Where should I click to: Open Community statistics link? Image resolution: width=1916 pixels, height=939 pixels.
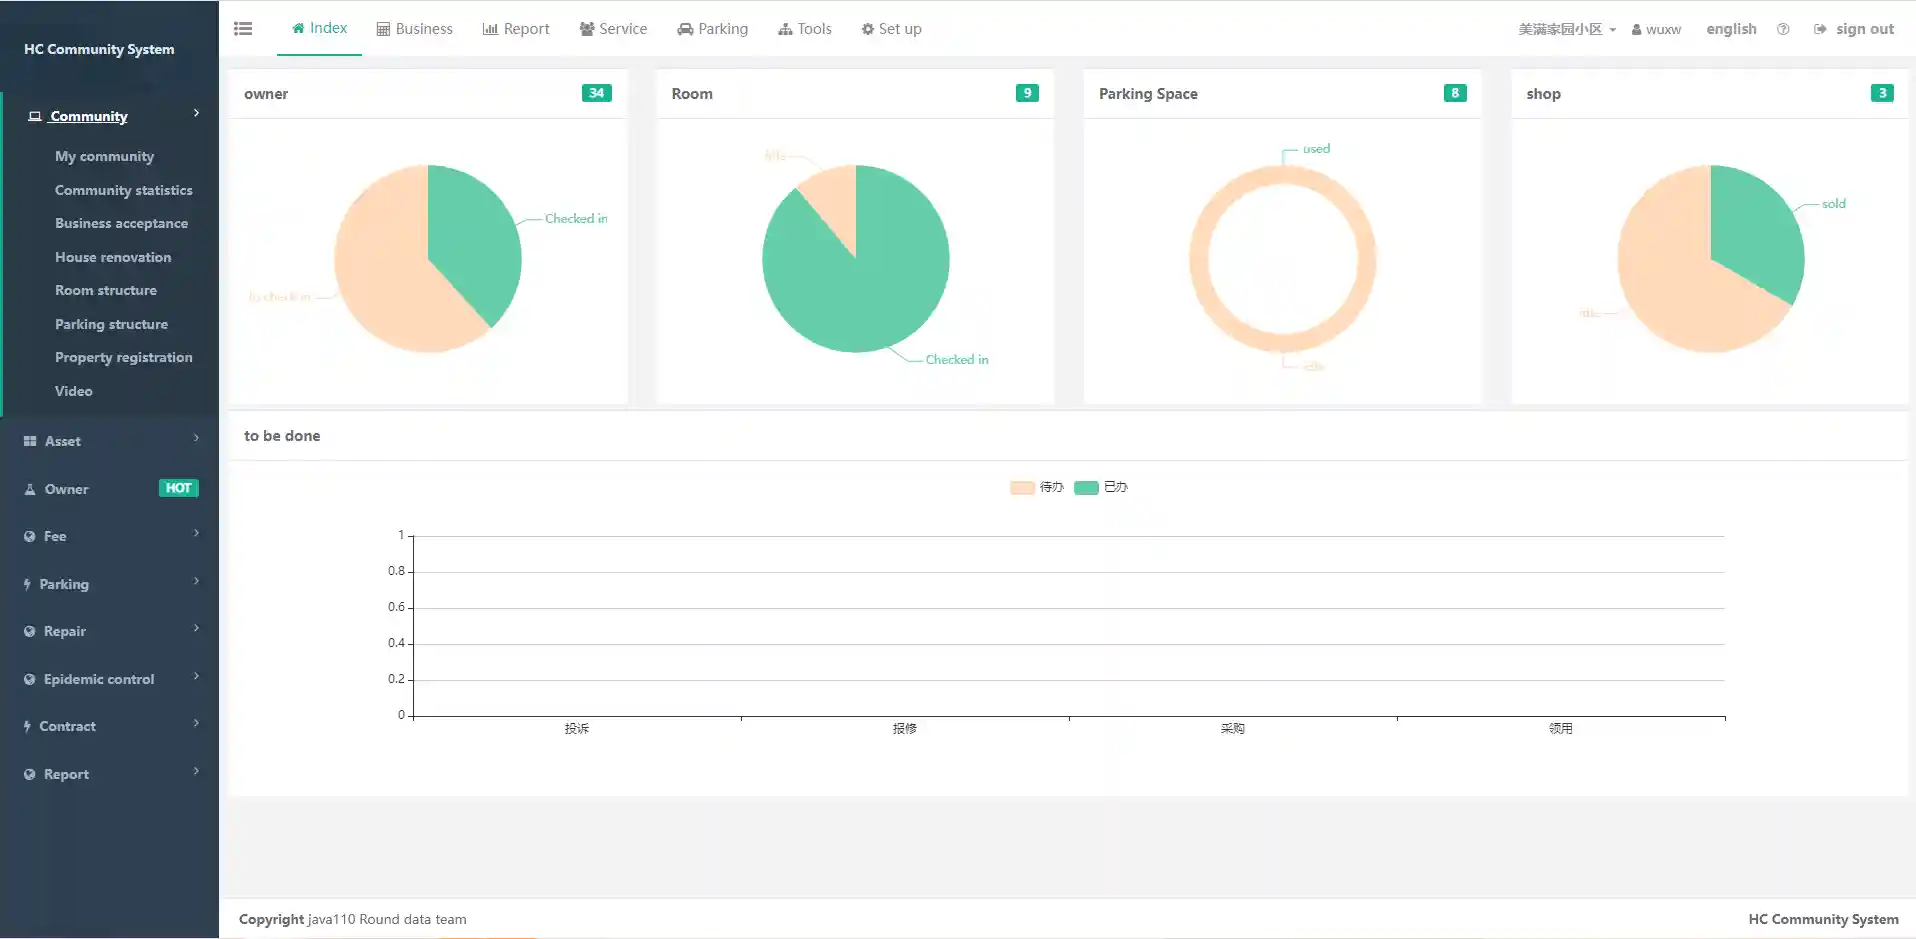tap(123, 190)
